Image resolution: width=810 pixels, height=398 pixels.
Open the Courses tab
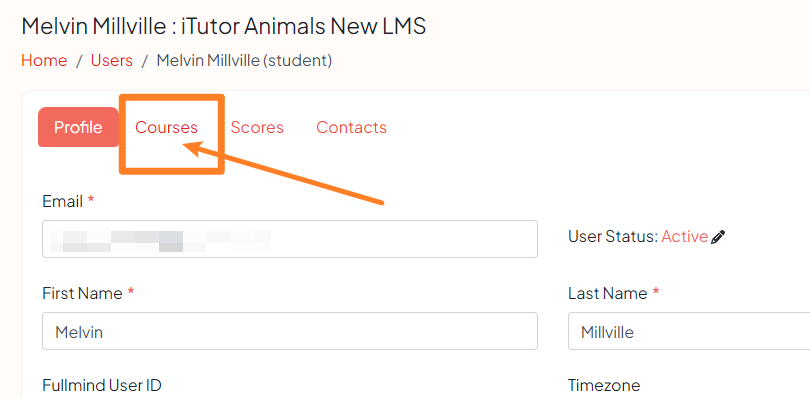[166, 127]
